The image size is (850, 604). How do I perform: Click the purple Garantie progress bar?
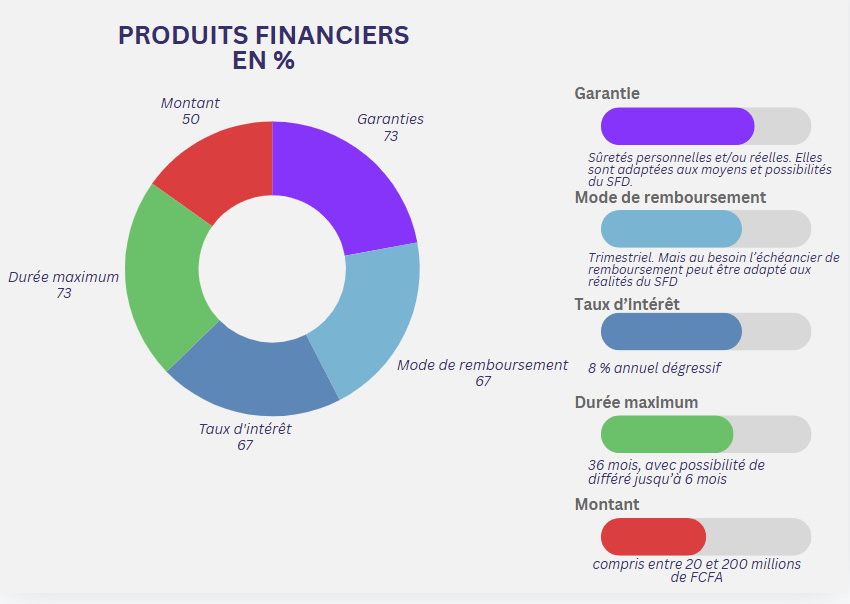pos(677,126)
